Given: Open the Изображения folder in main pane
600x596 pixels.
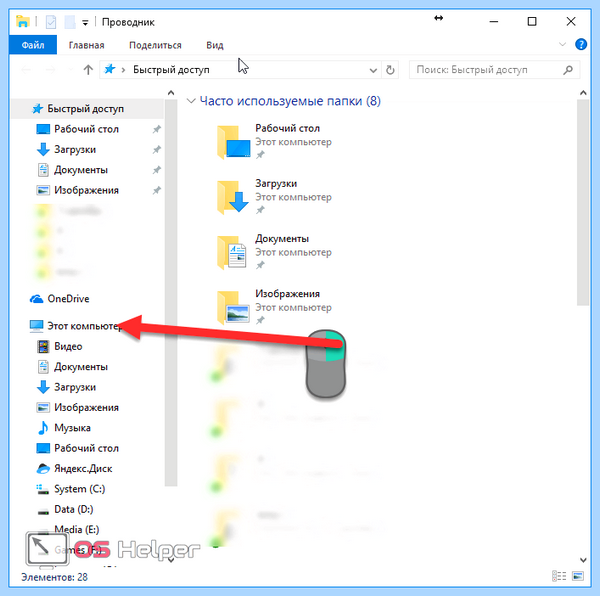Looking at the screenshot, I should [274, 307].
